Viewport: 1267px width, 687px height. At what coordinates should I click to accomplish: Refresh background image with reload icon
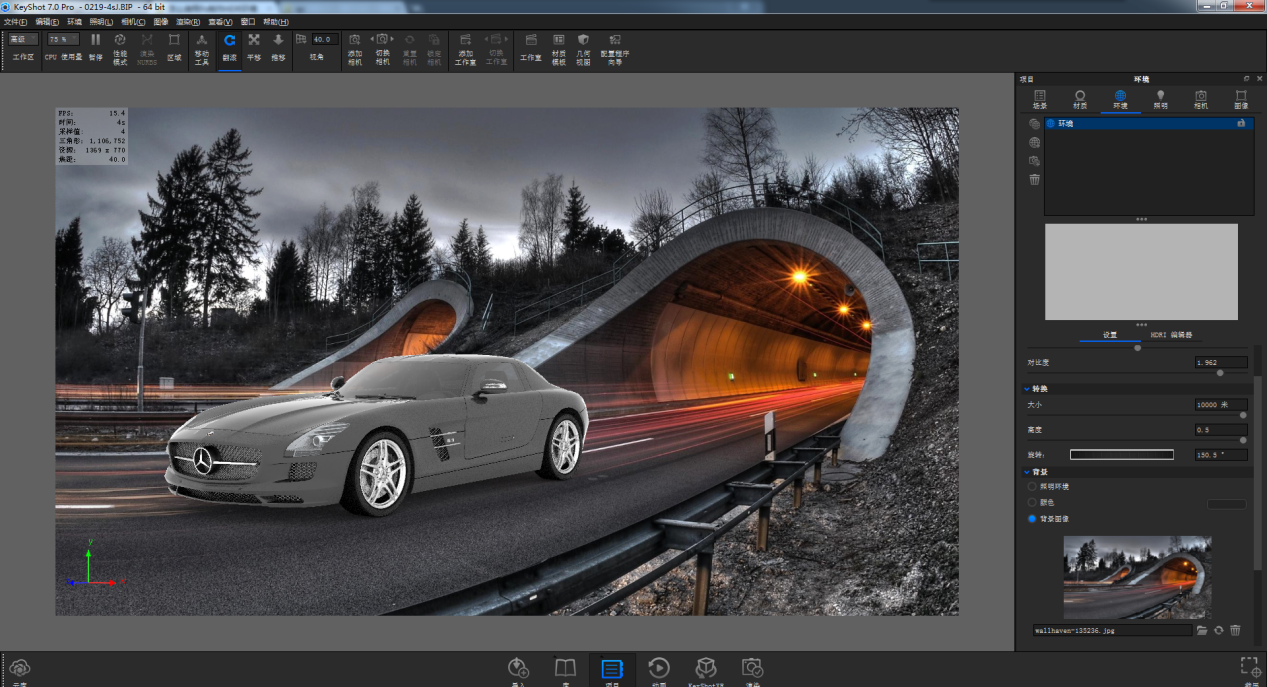point(1218,630)
